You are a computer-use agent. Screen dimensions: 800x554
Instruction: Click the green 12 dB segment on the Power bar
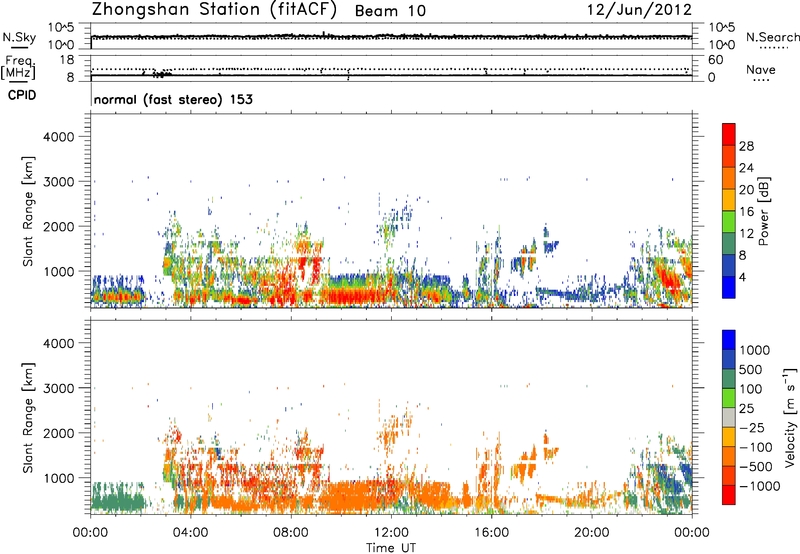point(729,222)
